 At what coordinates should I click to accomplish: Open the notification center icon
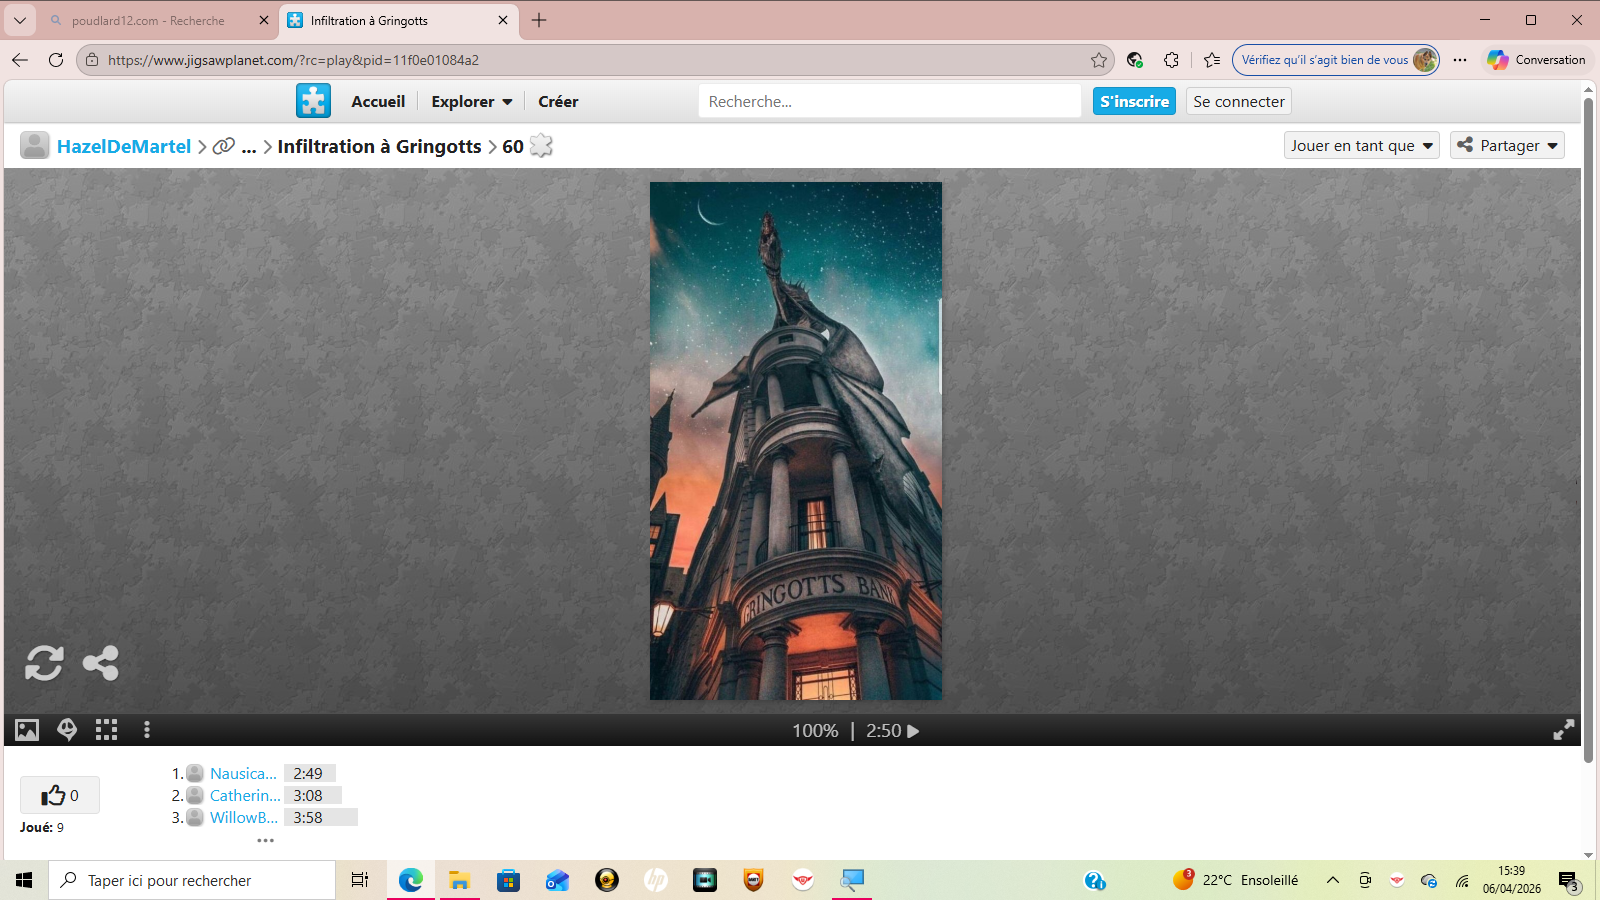[1568, 881]
